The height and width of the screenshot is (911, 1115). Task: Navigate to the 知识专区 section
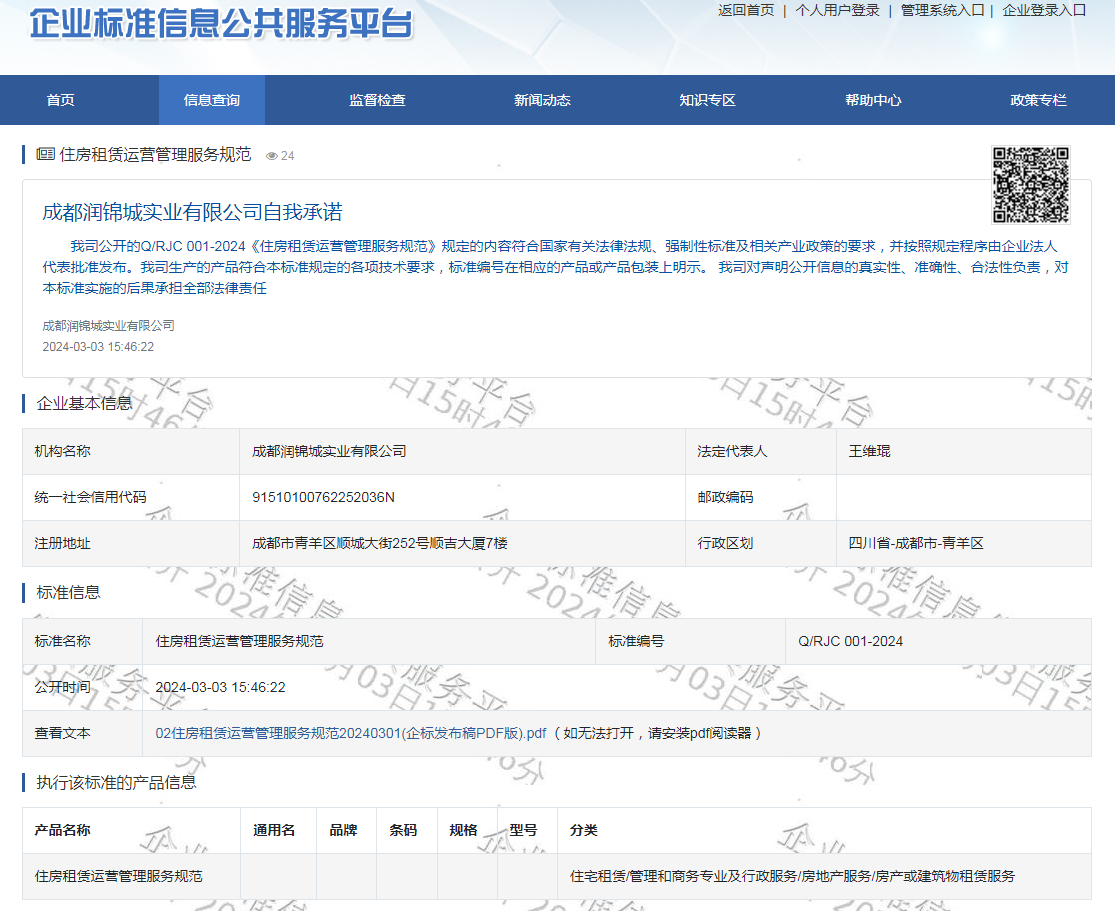click(x=707, y=100)
